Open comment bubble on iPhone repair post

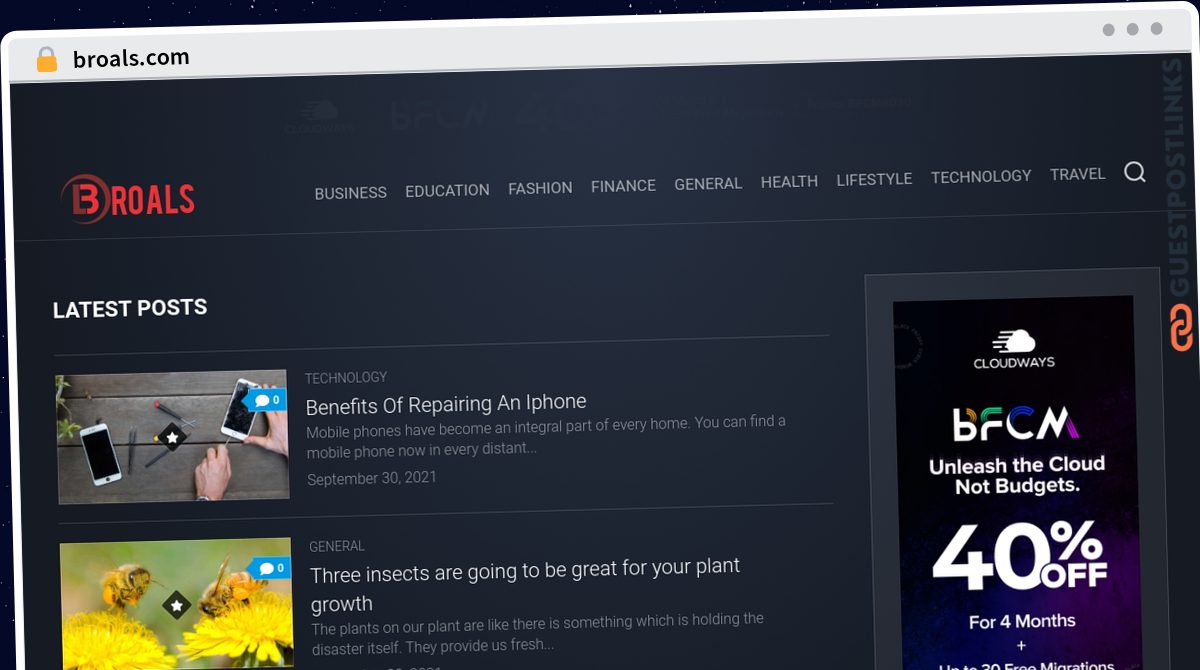coord(267,400)
